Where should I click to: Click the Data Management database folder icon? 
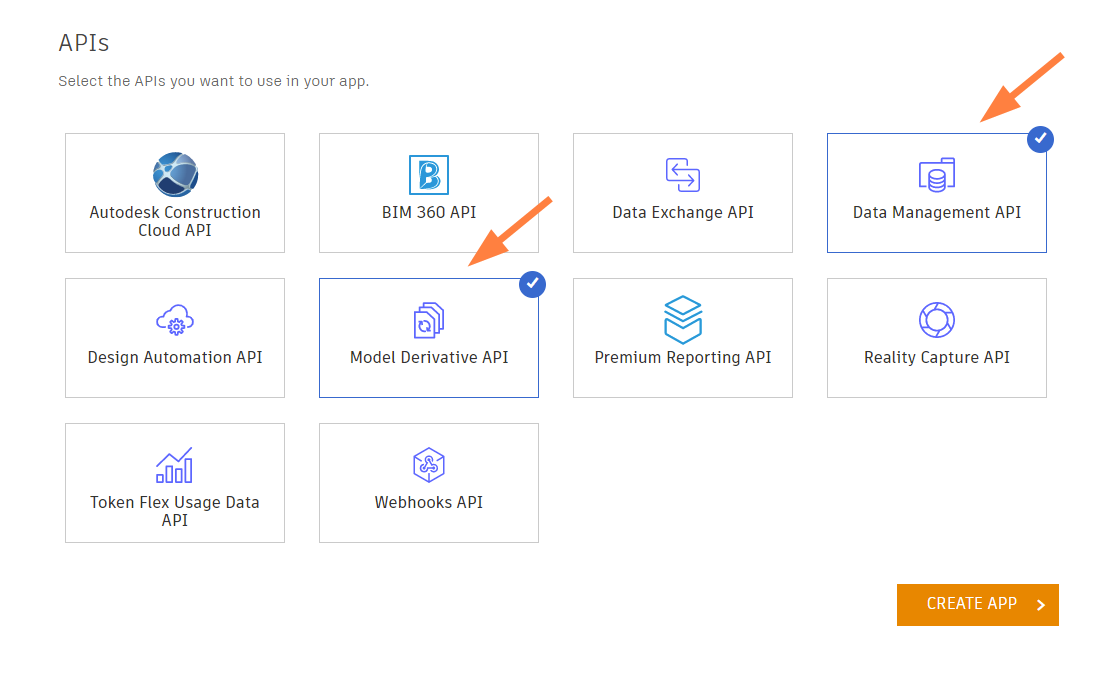[x=937, y=175]
